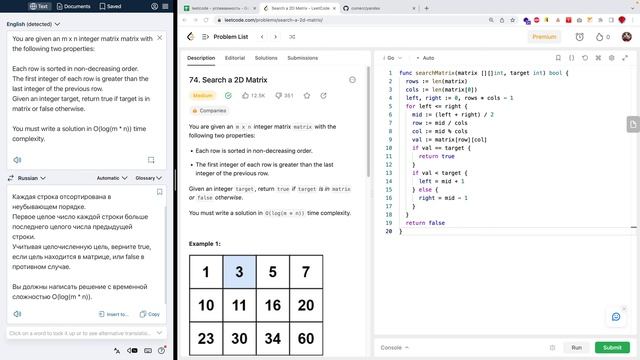The height and width of the screenshot is (360, 640).
Task: Play the Russian translation audio
Action: tap(17, 314)
